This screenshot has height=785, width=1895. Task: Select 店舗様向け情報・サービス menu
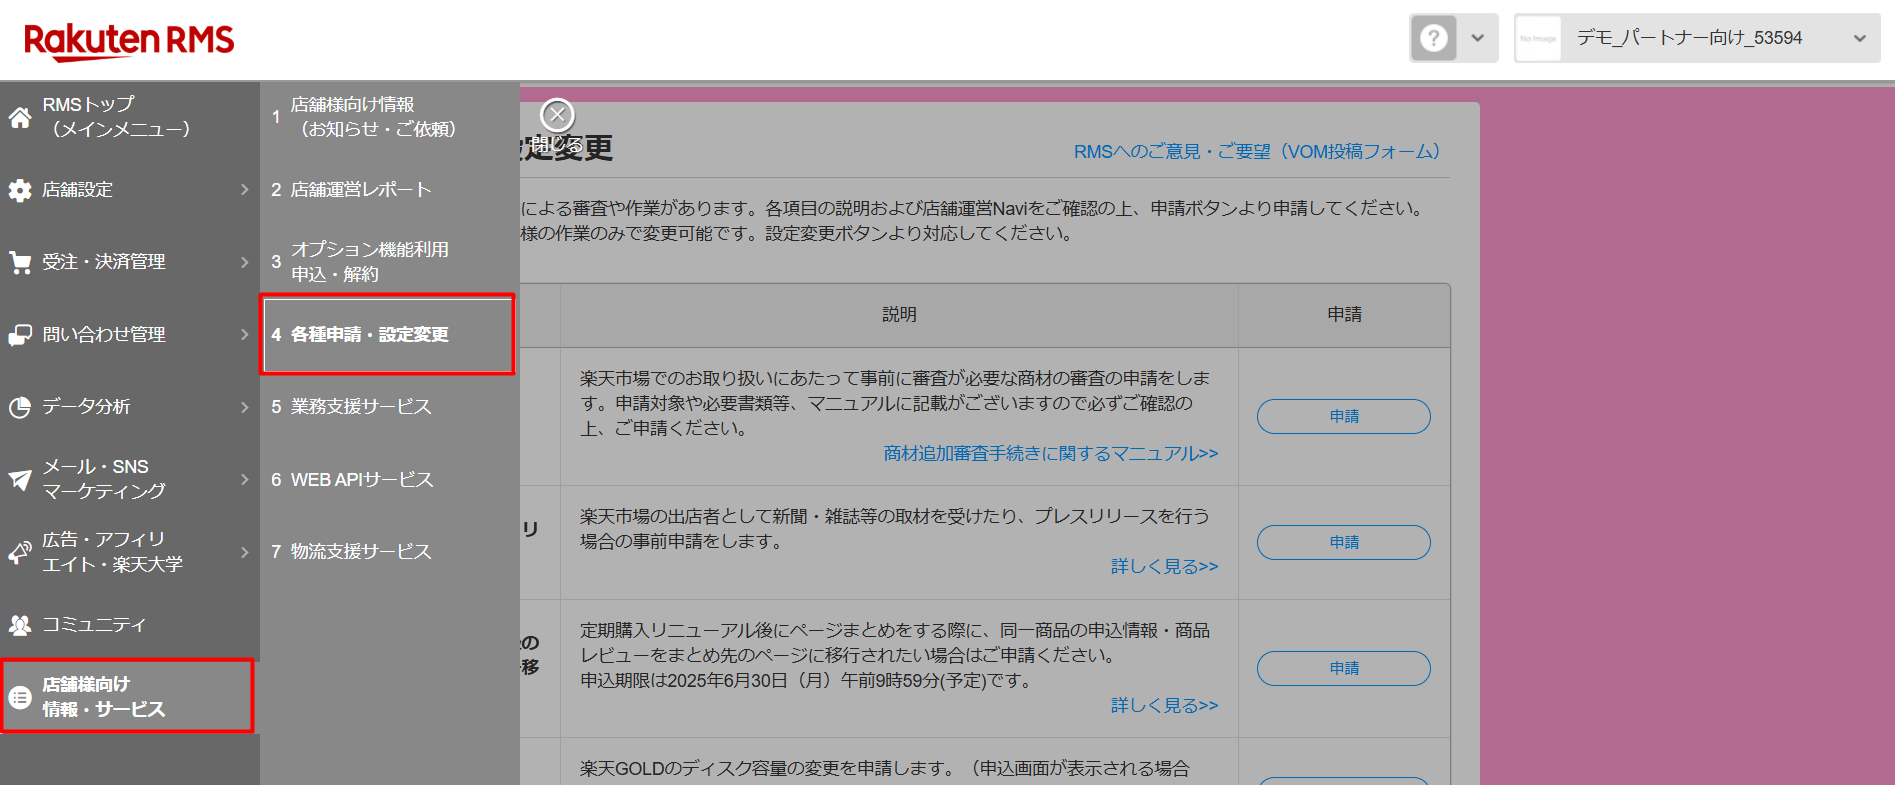pos(127,696)
